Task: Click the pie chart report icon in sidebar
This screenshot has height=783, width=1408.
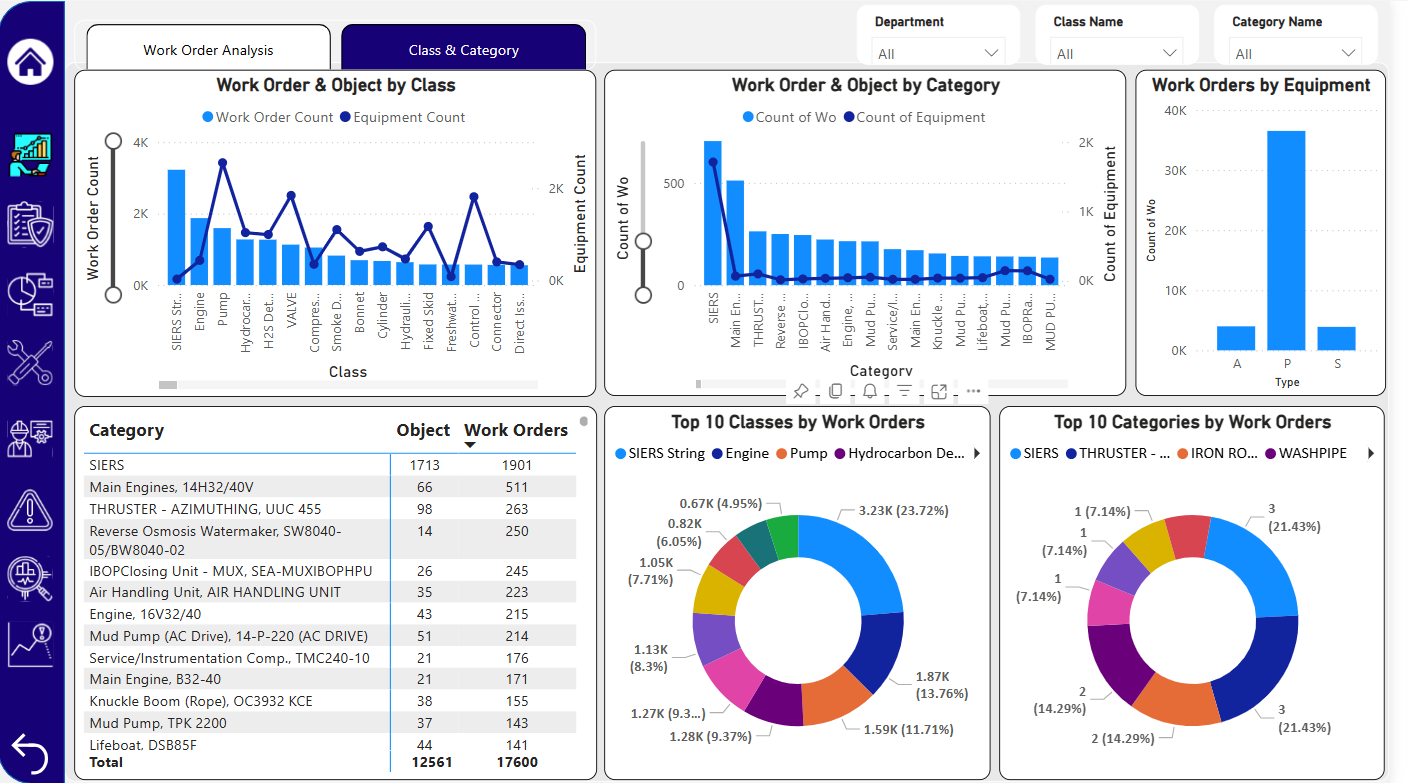Action: point(30,293)
